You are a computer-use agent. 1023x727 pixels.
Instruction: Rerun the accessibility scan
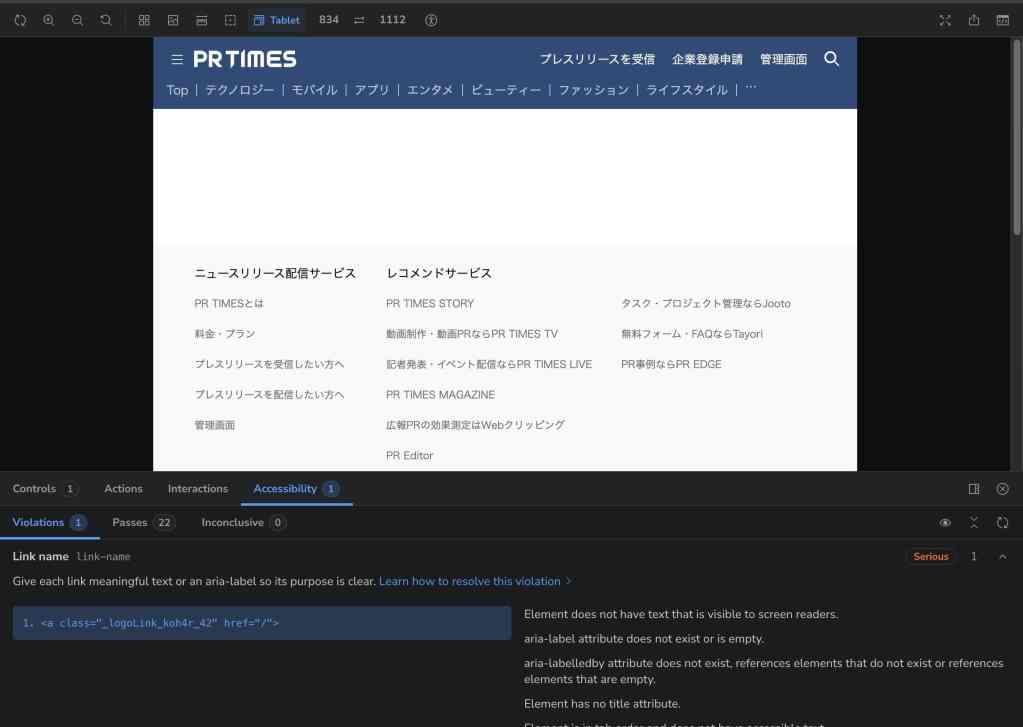1002,523
